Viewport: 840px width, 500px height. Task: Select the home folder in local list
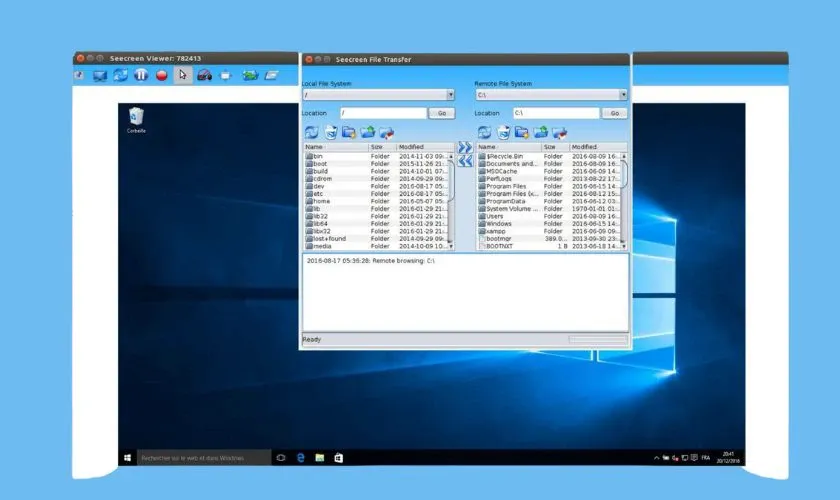pyautogui.click(x=321, y=201)
